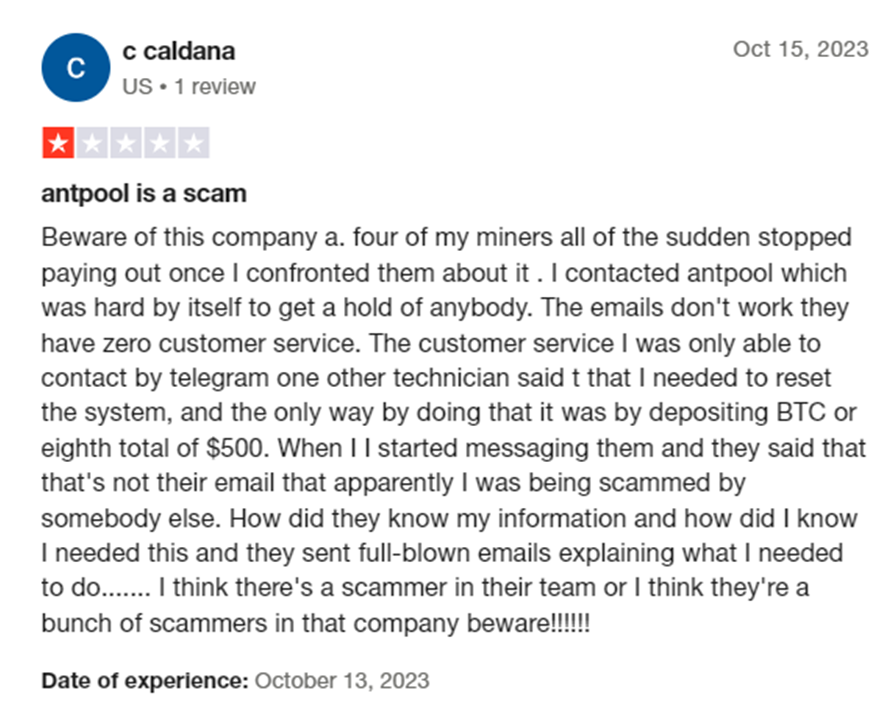Click the second grey rating star
Image resolution: width=882 pixels, height=705 pixels.
pos(92,143)
